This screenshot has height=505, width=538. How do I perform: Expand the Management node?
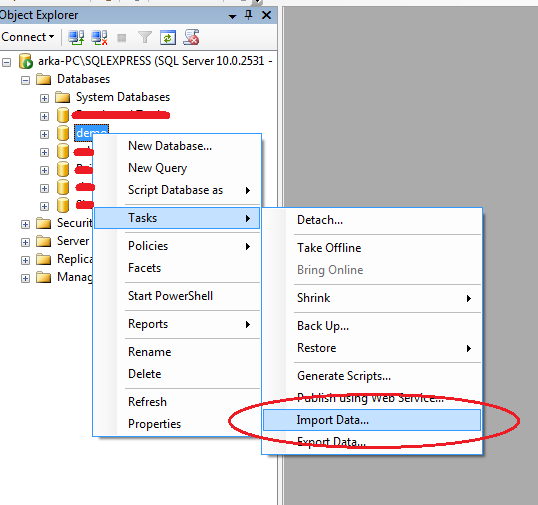[x=25, y=278]
